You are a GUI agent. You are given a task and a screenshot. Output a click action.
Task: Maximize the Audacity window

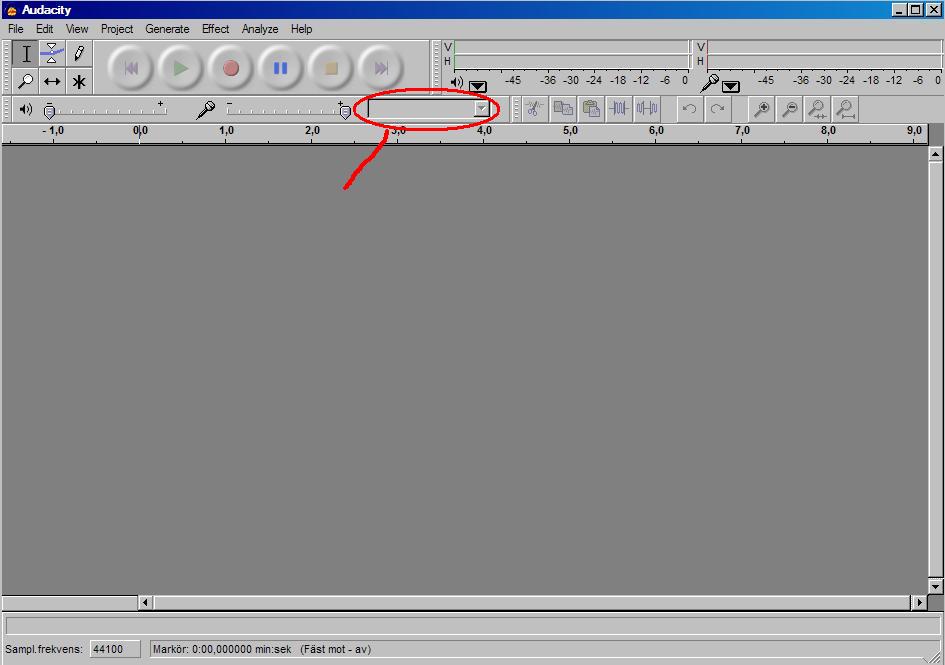point(915,10)
